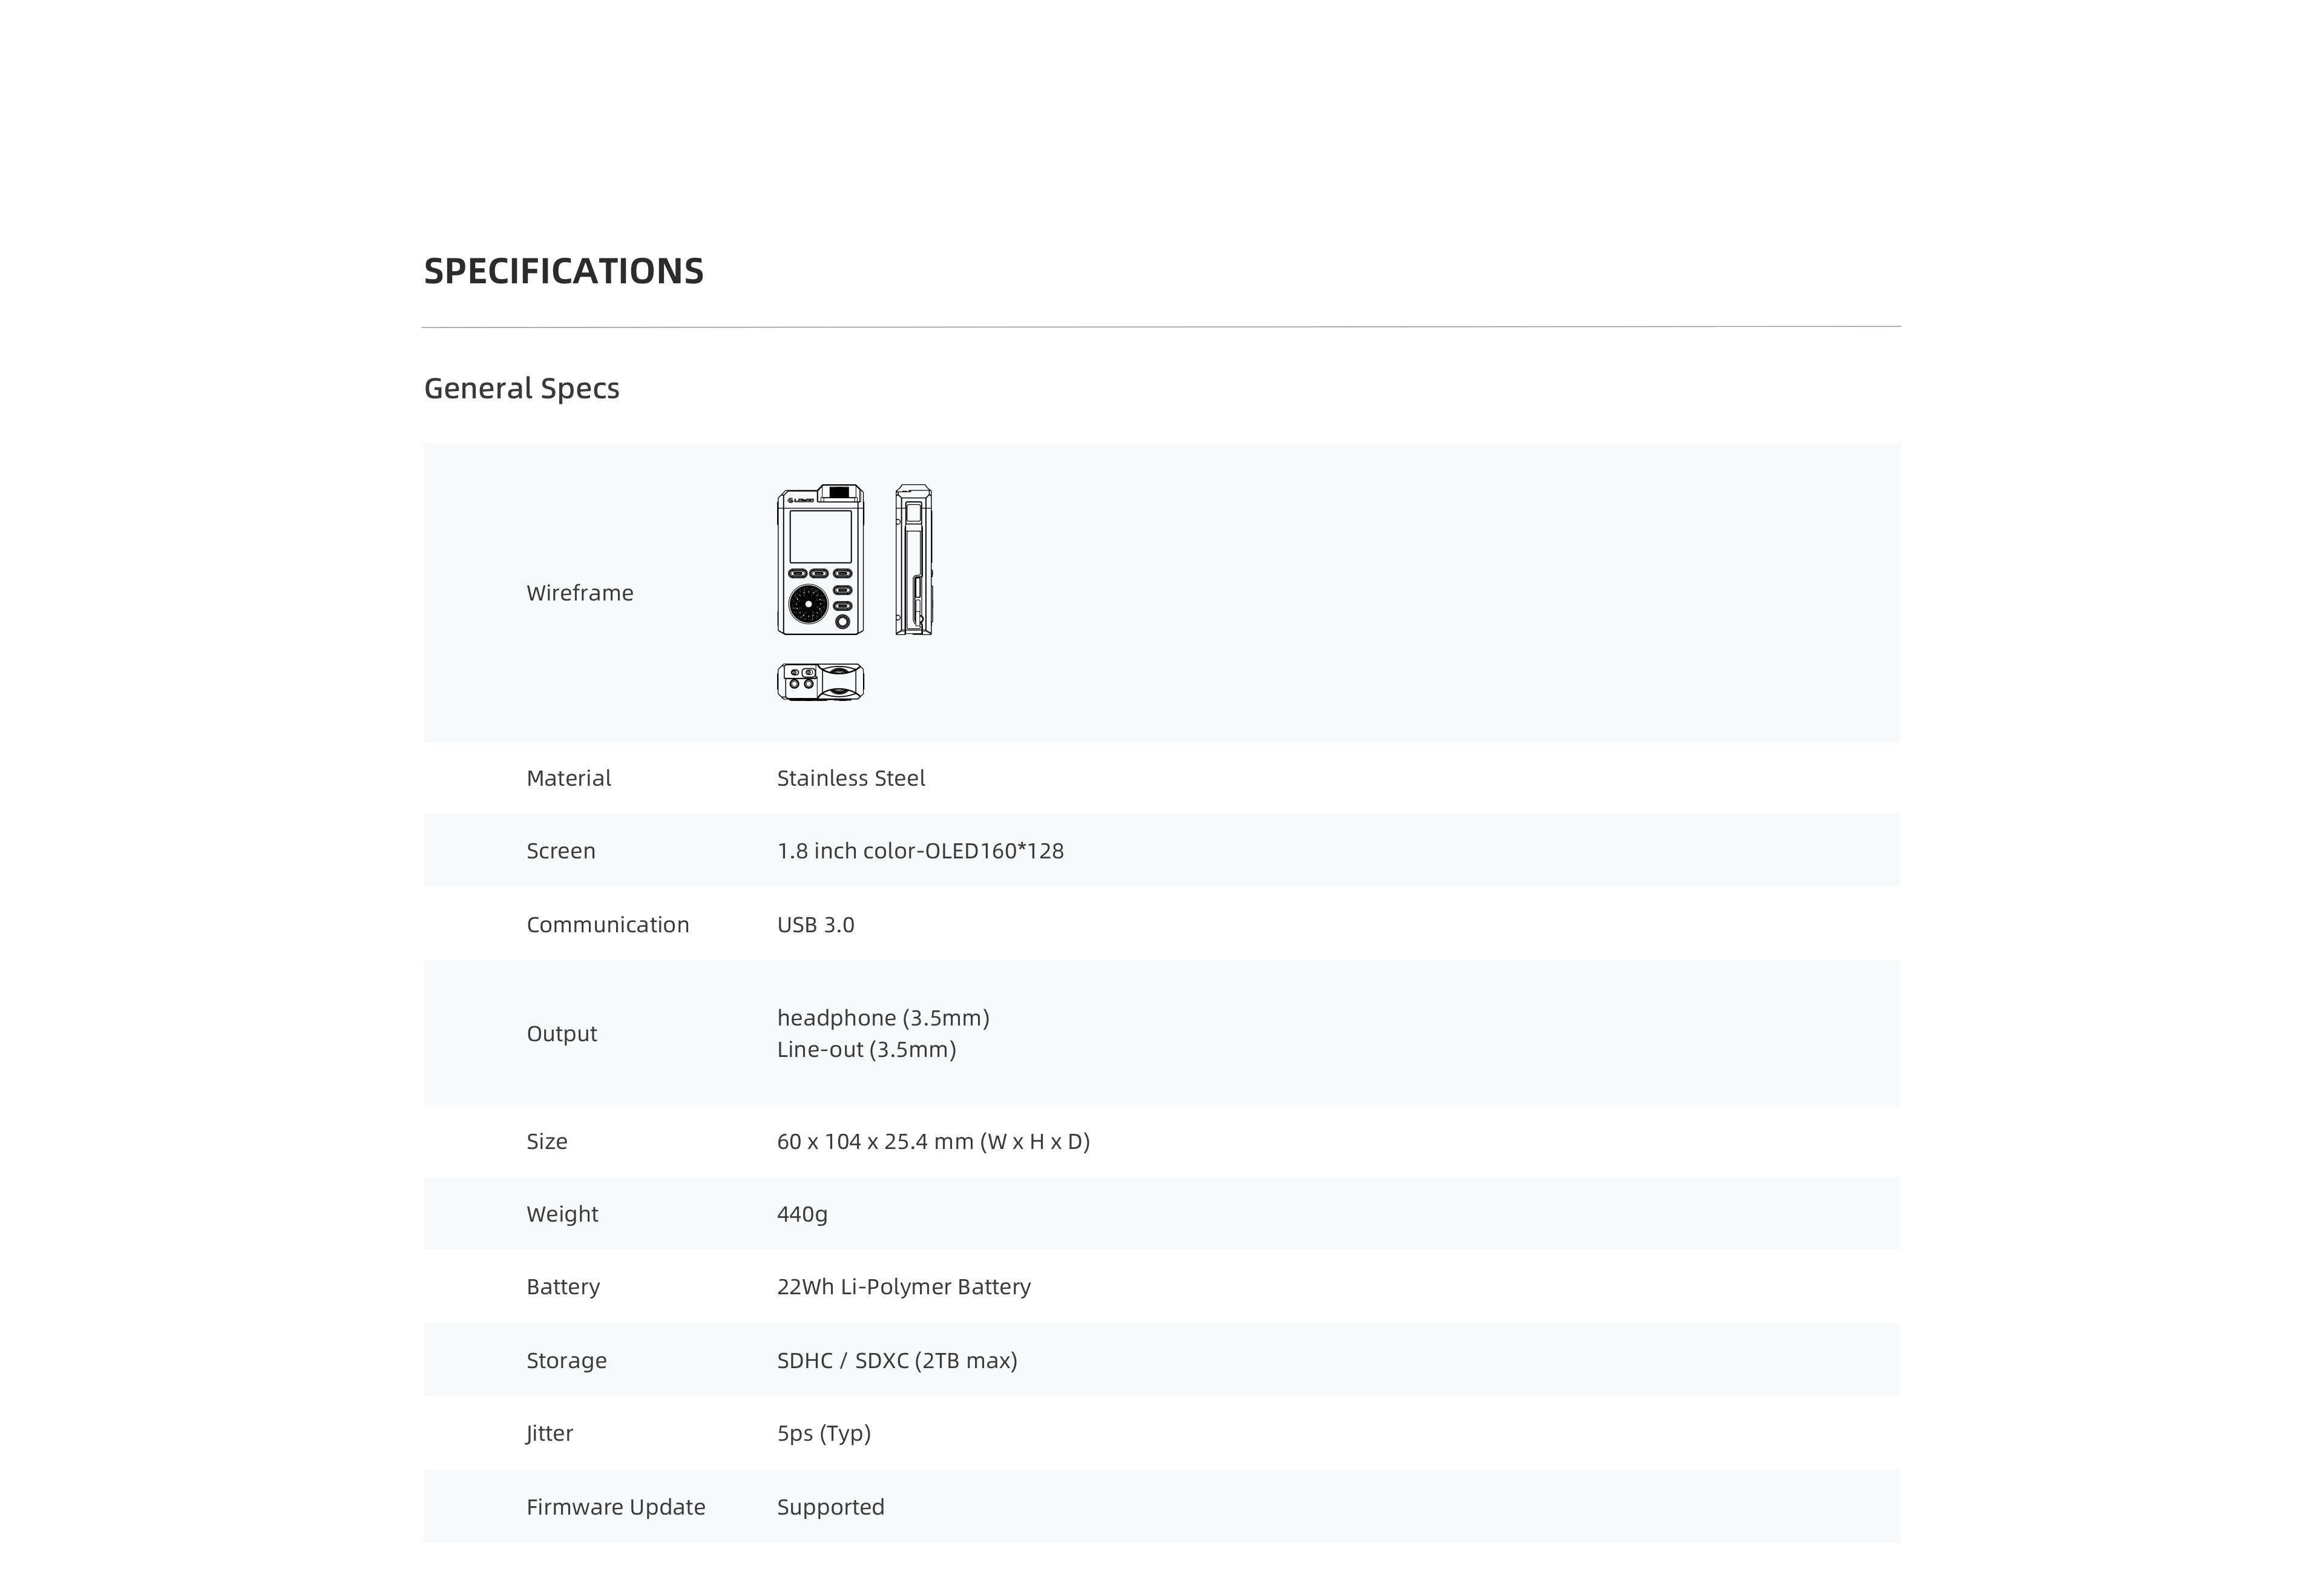Viewport: 2324px width, 1580px height.
Task: Click the Stainless Steel material value
Action: click(x=850, y=778)
